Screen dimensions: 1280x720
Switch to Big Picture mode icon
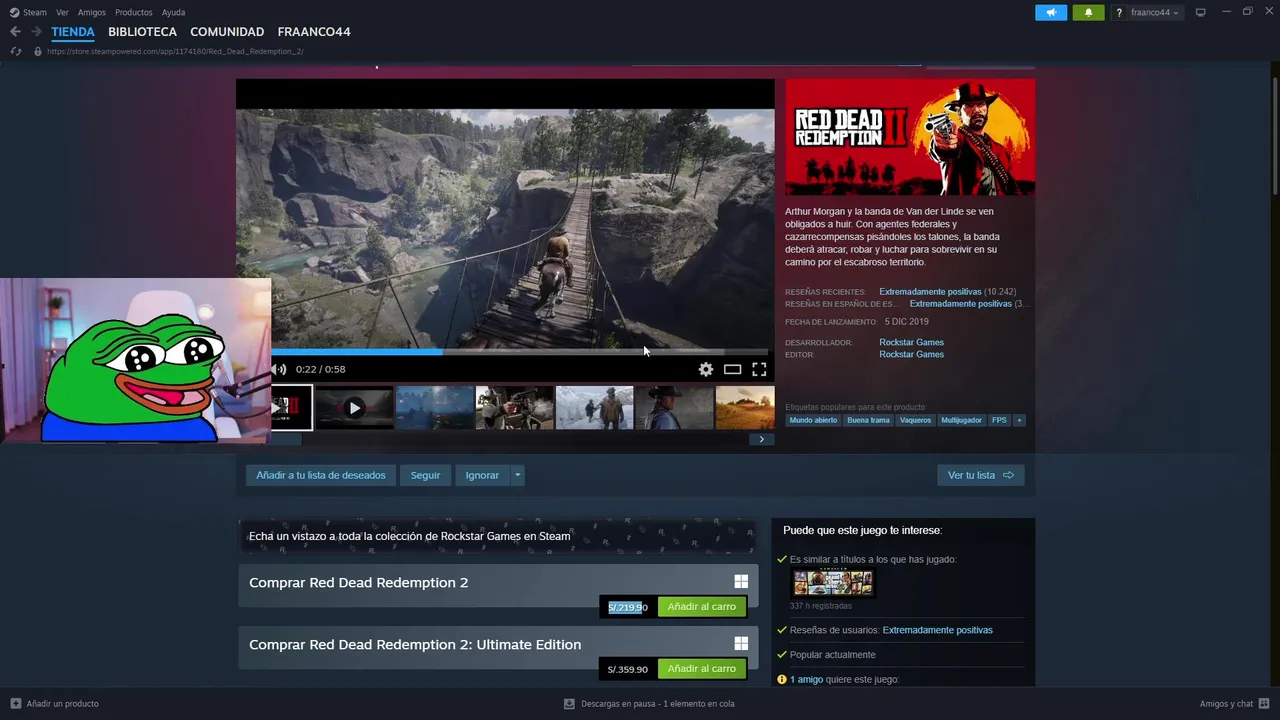click(1201, 12)
